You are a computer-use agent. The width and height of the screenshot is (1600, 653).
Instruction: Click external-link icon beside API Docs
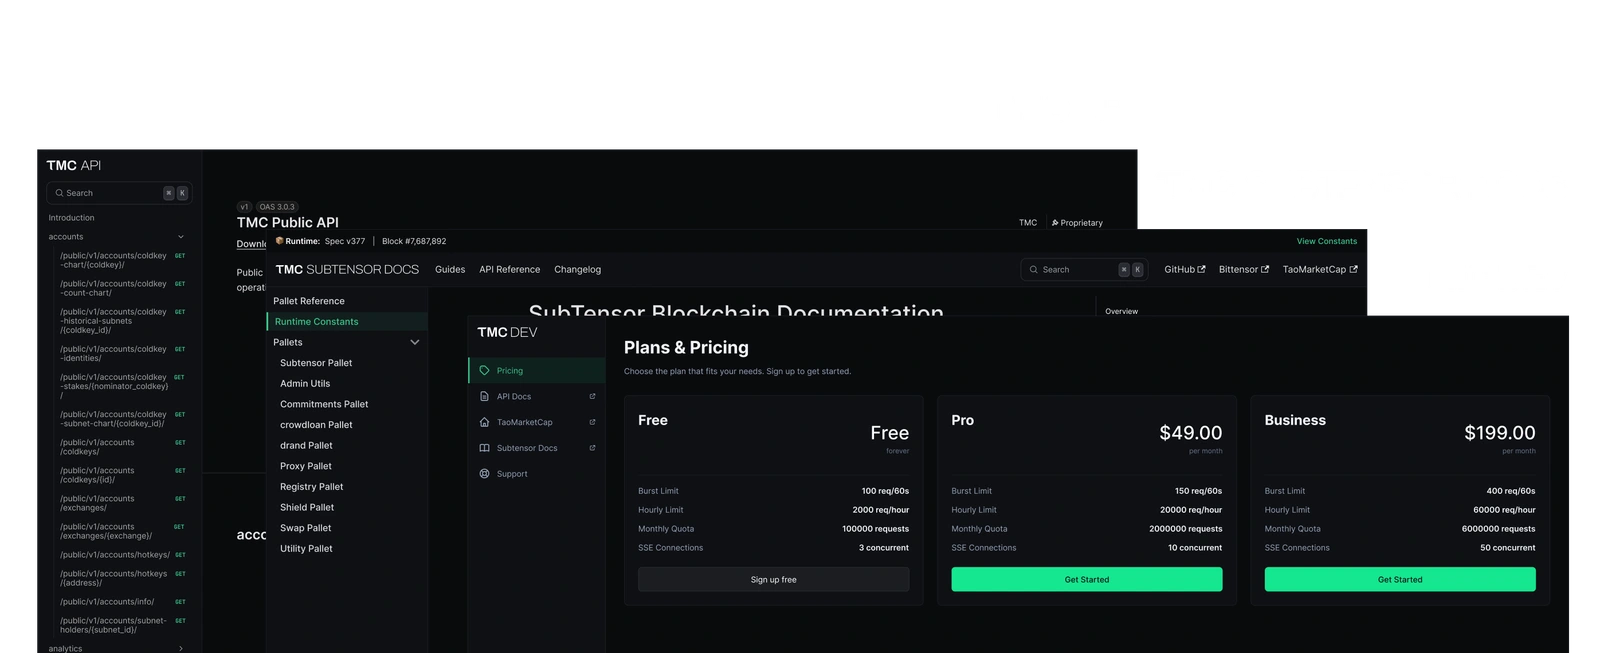(592, 396)
